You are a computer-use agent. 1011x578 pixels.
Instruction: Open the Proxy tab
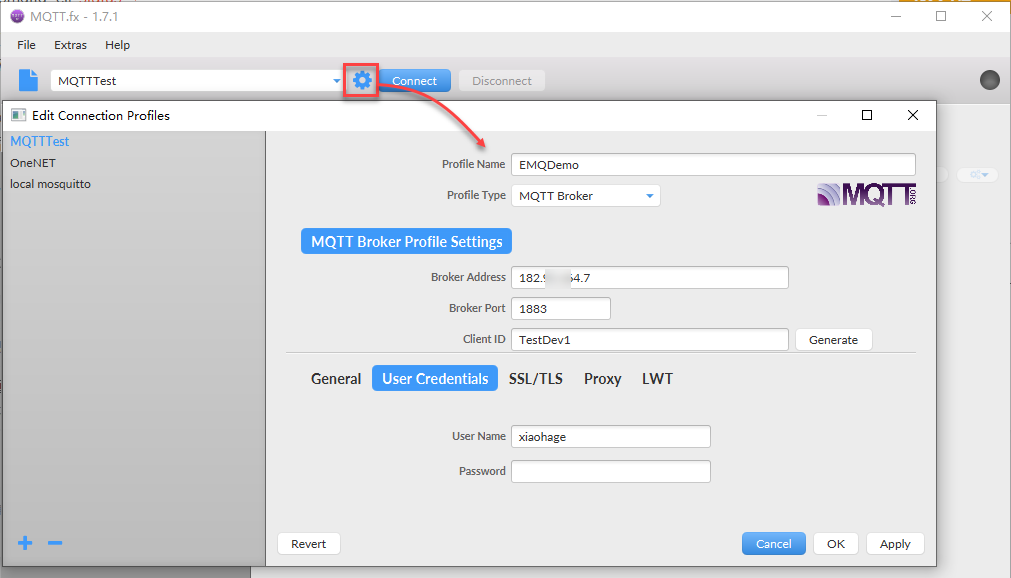pyautogui.click(x=602, y=379)
